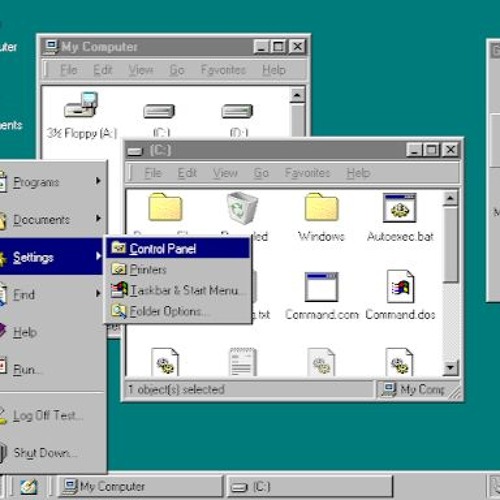Screen dimensions: 500x500
Task: Select the bottom-right gear settings file icon
Action: click(x=399, y=362)
